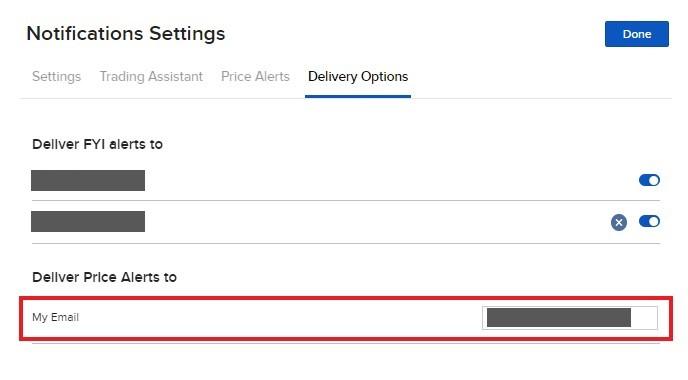Switch to the Settings tab
688x380 pixels.
57,76
